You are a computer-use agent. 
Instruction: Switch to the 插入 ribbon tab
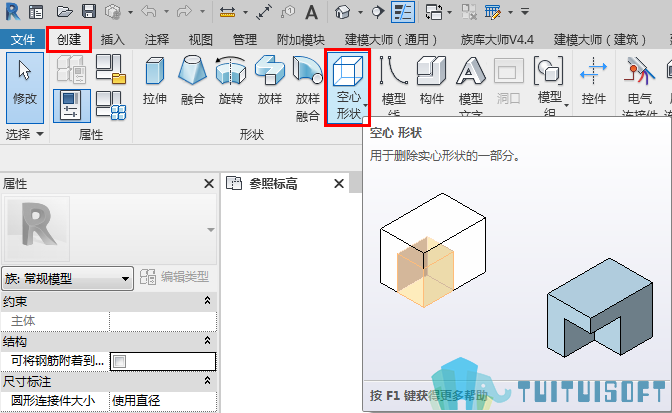[112, 39]
